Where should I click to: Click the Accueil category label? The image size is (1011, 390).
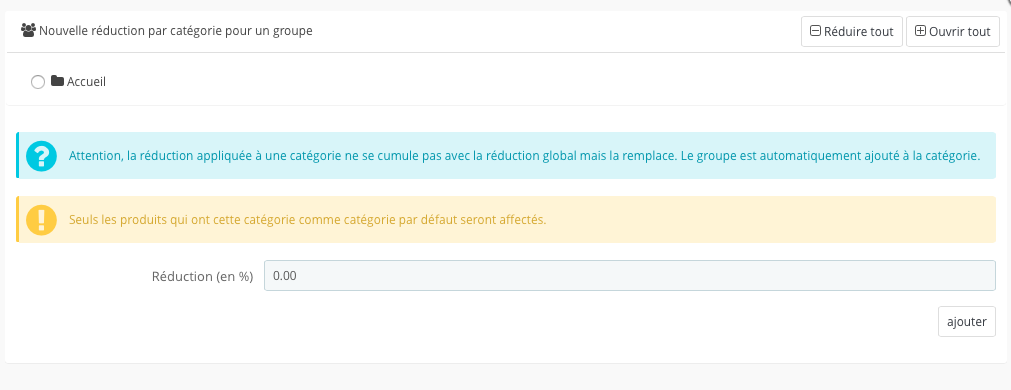click(86, 82)
